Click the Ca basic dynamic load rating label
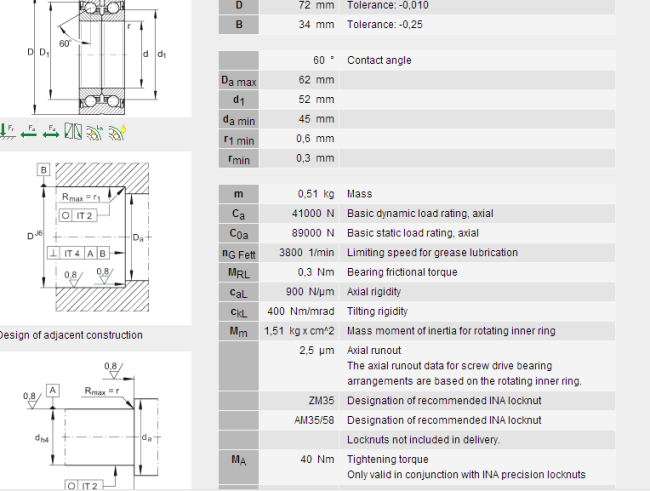This screenshot has height=491, width=650. tap(238, 214)
